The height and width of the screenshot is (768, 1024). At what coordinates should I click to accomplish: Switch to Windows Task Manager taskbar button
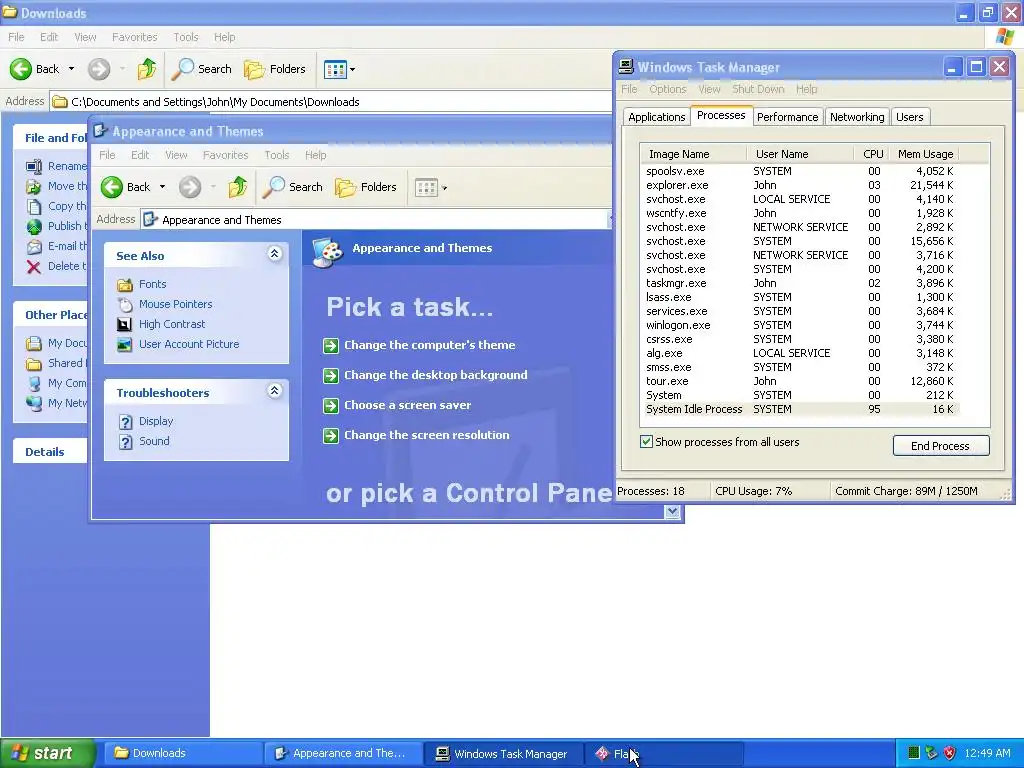click(504, 753)
